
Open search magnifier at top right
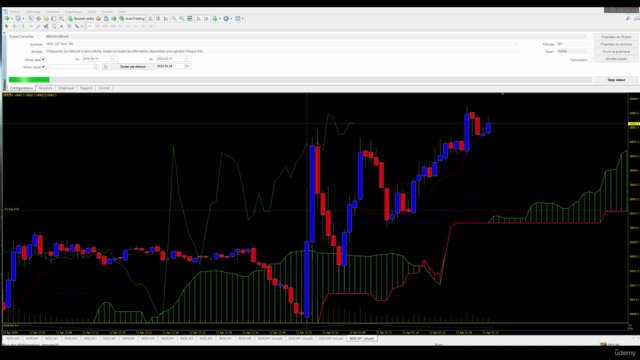pyautogui.click(x=628, y=19)
